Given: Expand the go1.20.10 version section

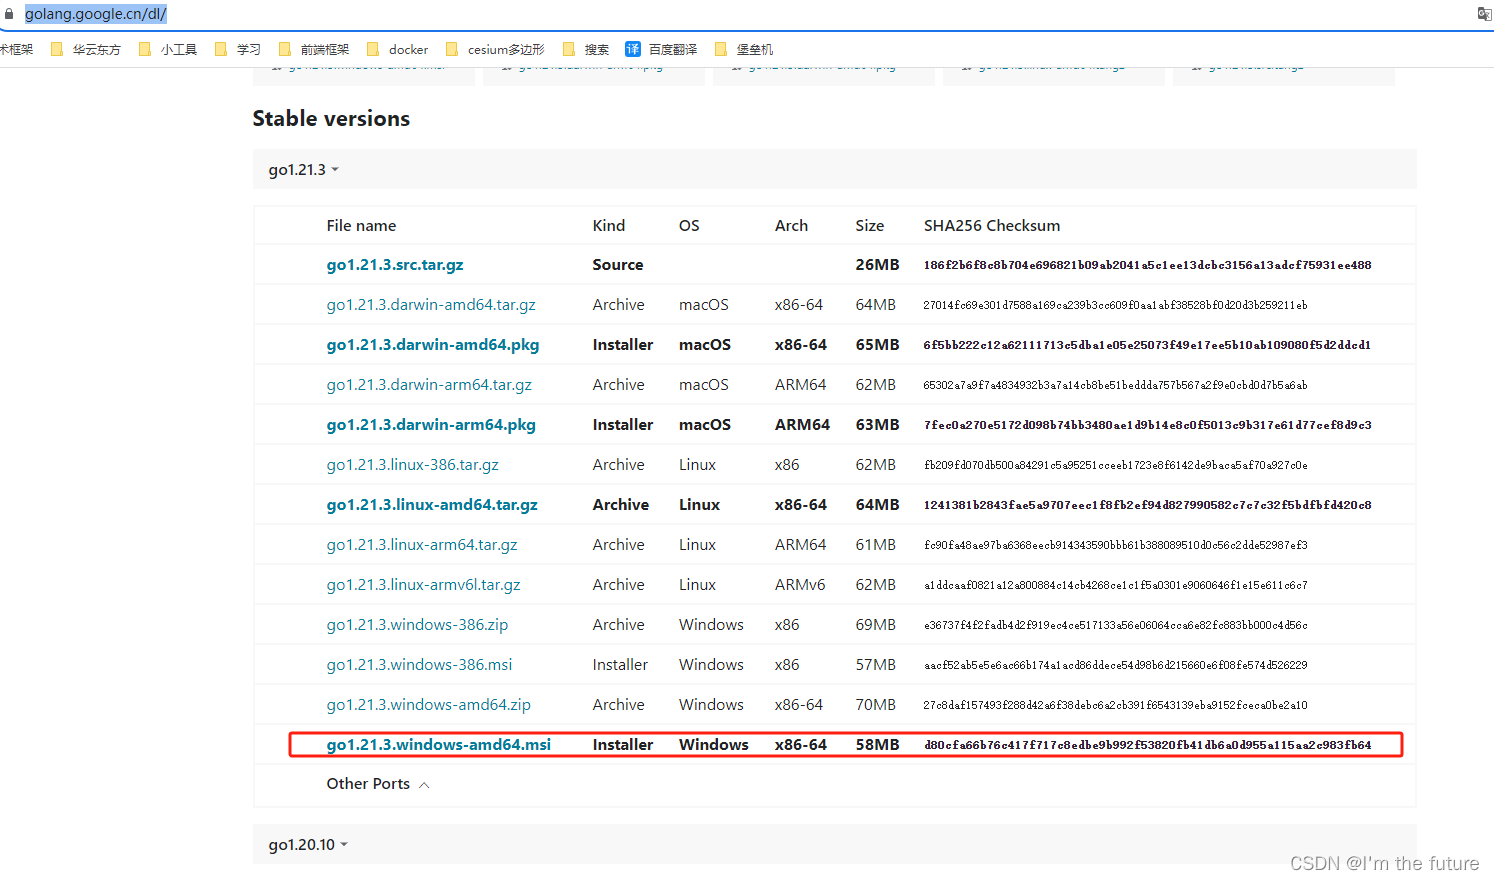Looking at the screenshot, I should tap(308, 845).
